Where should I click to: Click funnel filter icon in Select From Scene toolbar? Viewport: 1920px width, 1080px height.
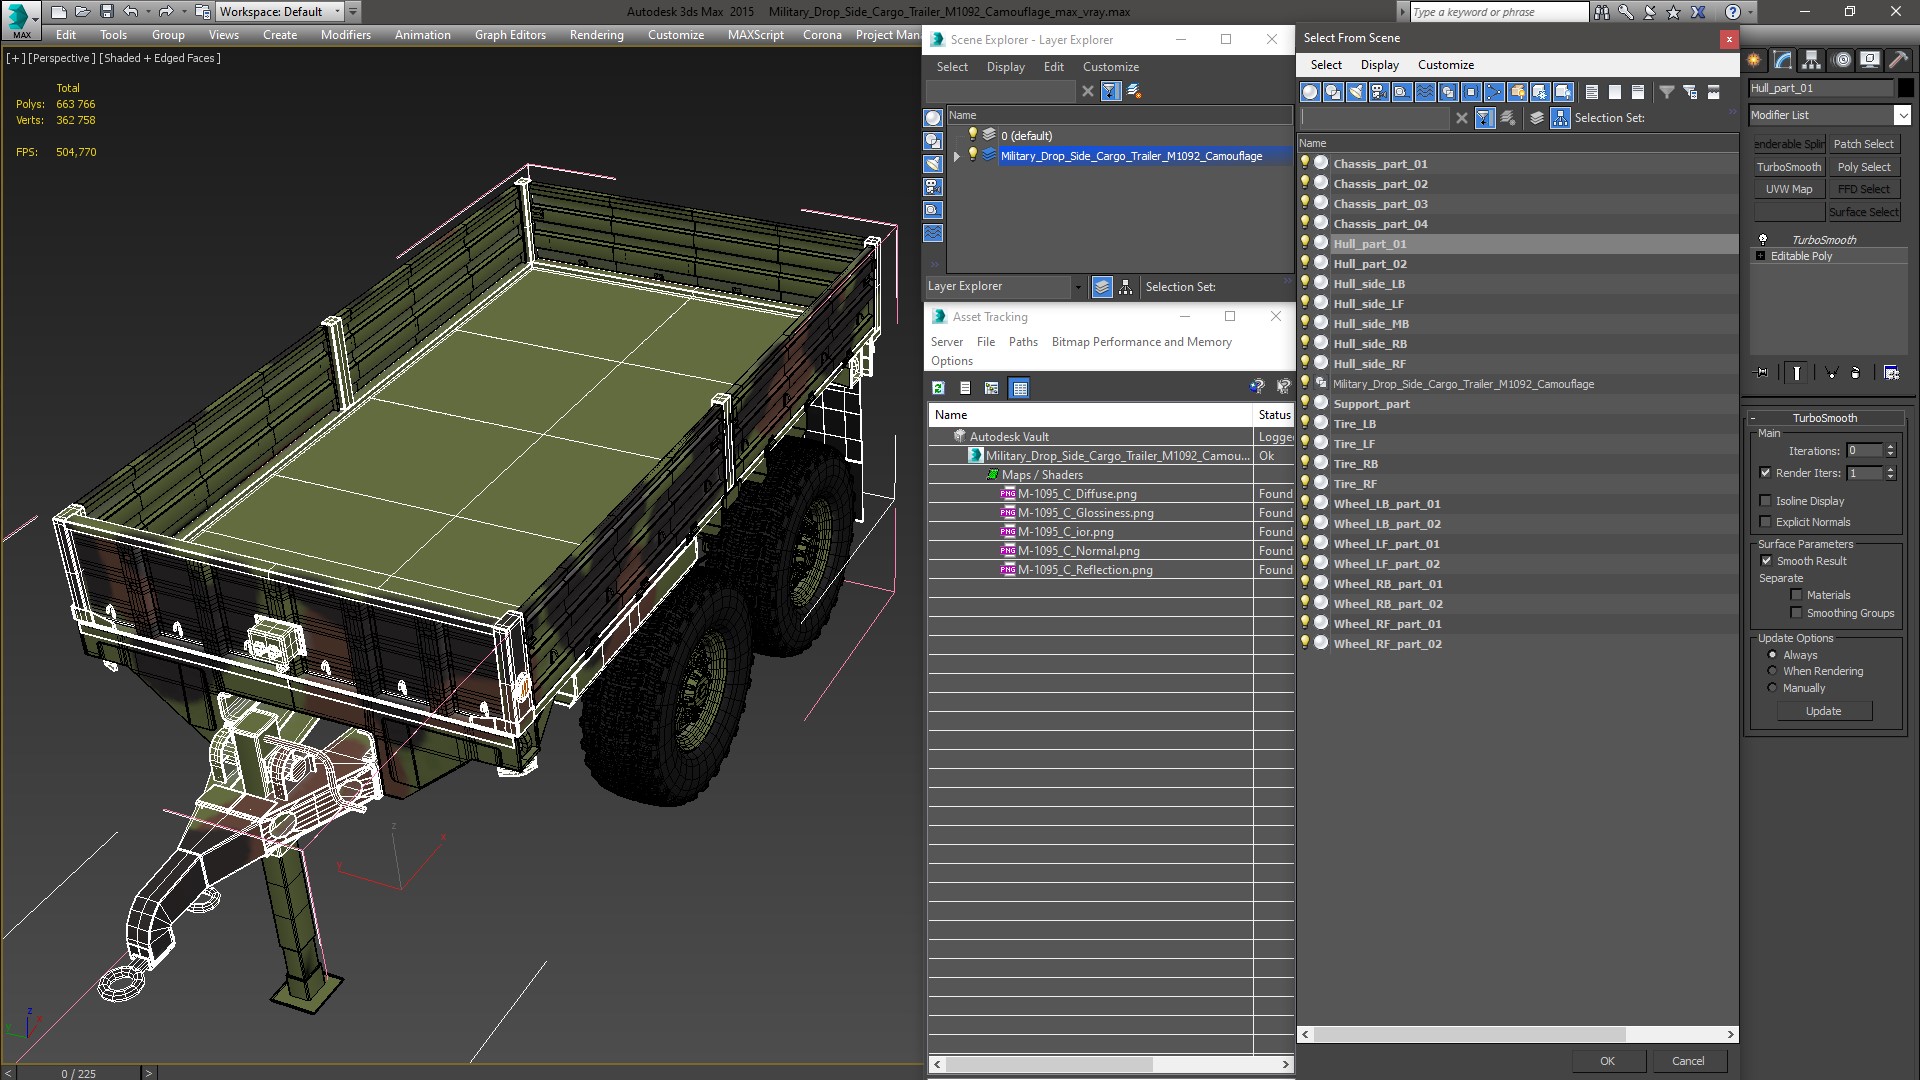pyautogui.click(x=1667, y=92)
